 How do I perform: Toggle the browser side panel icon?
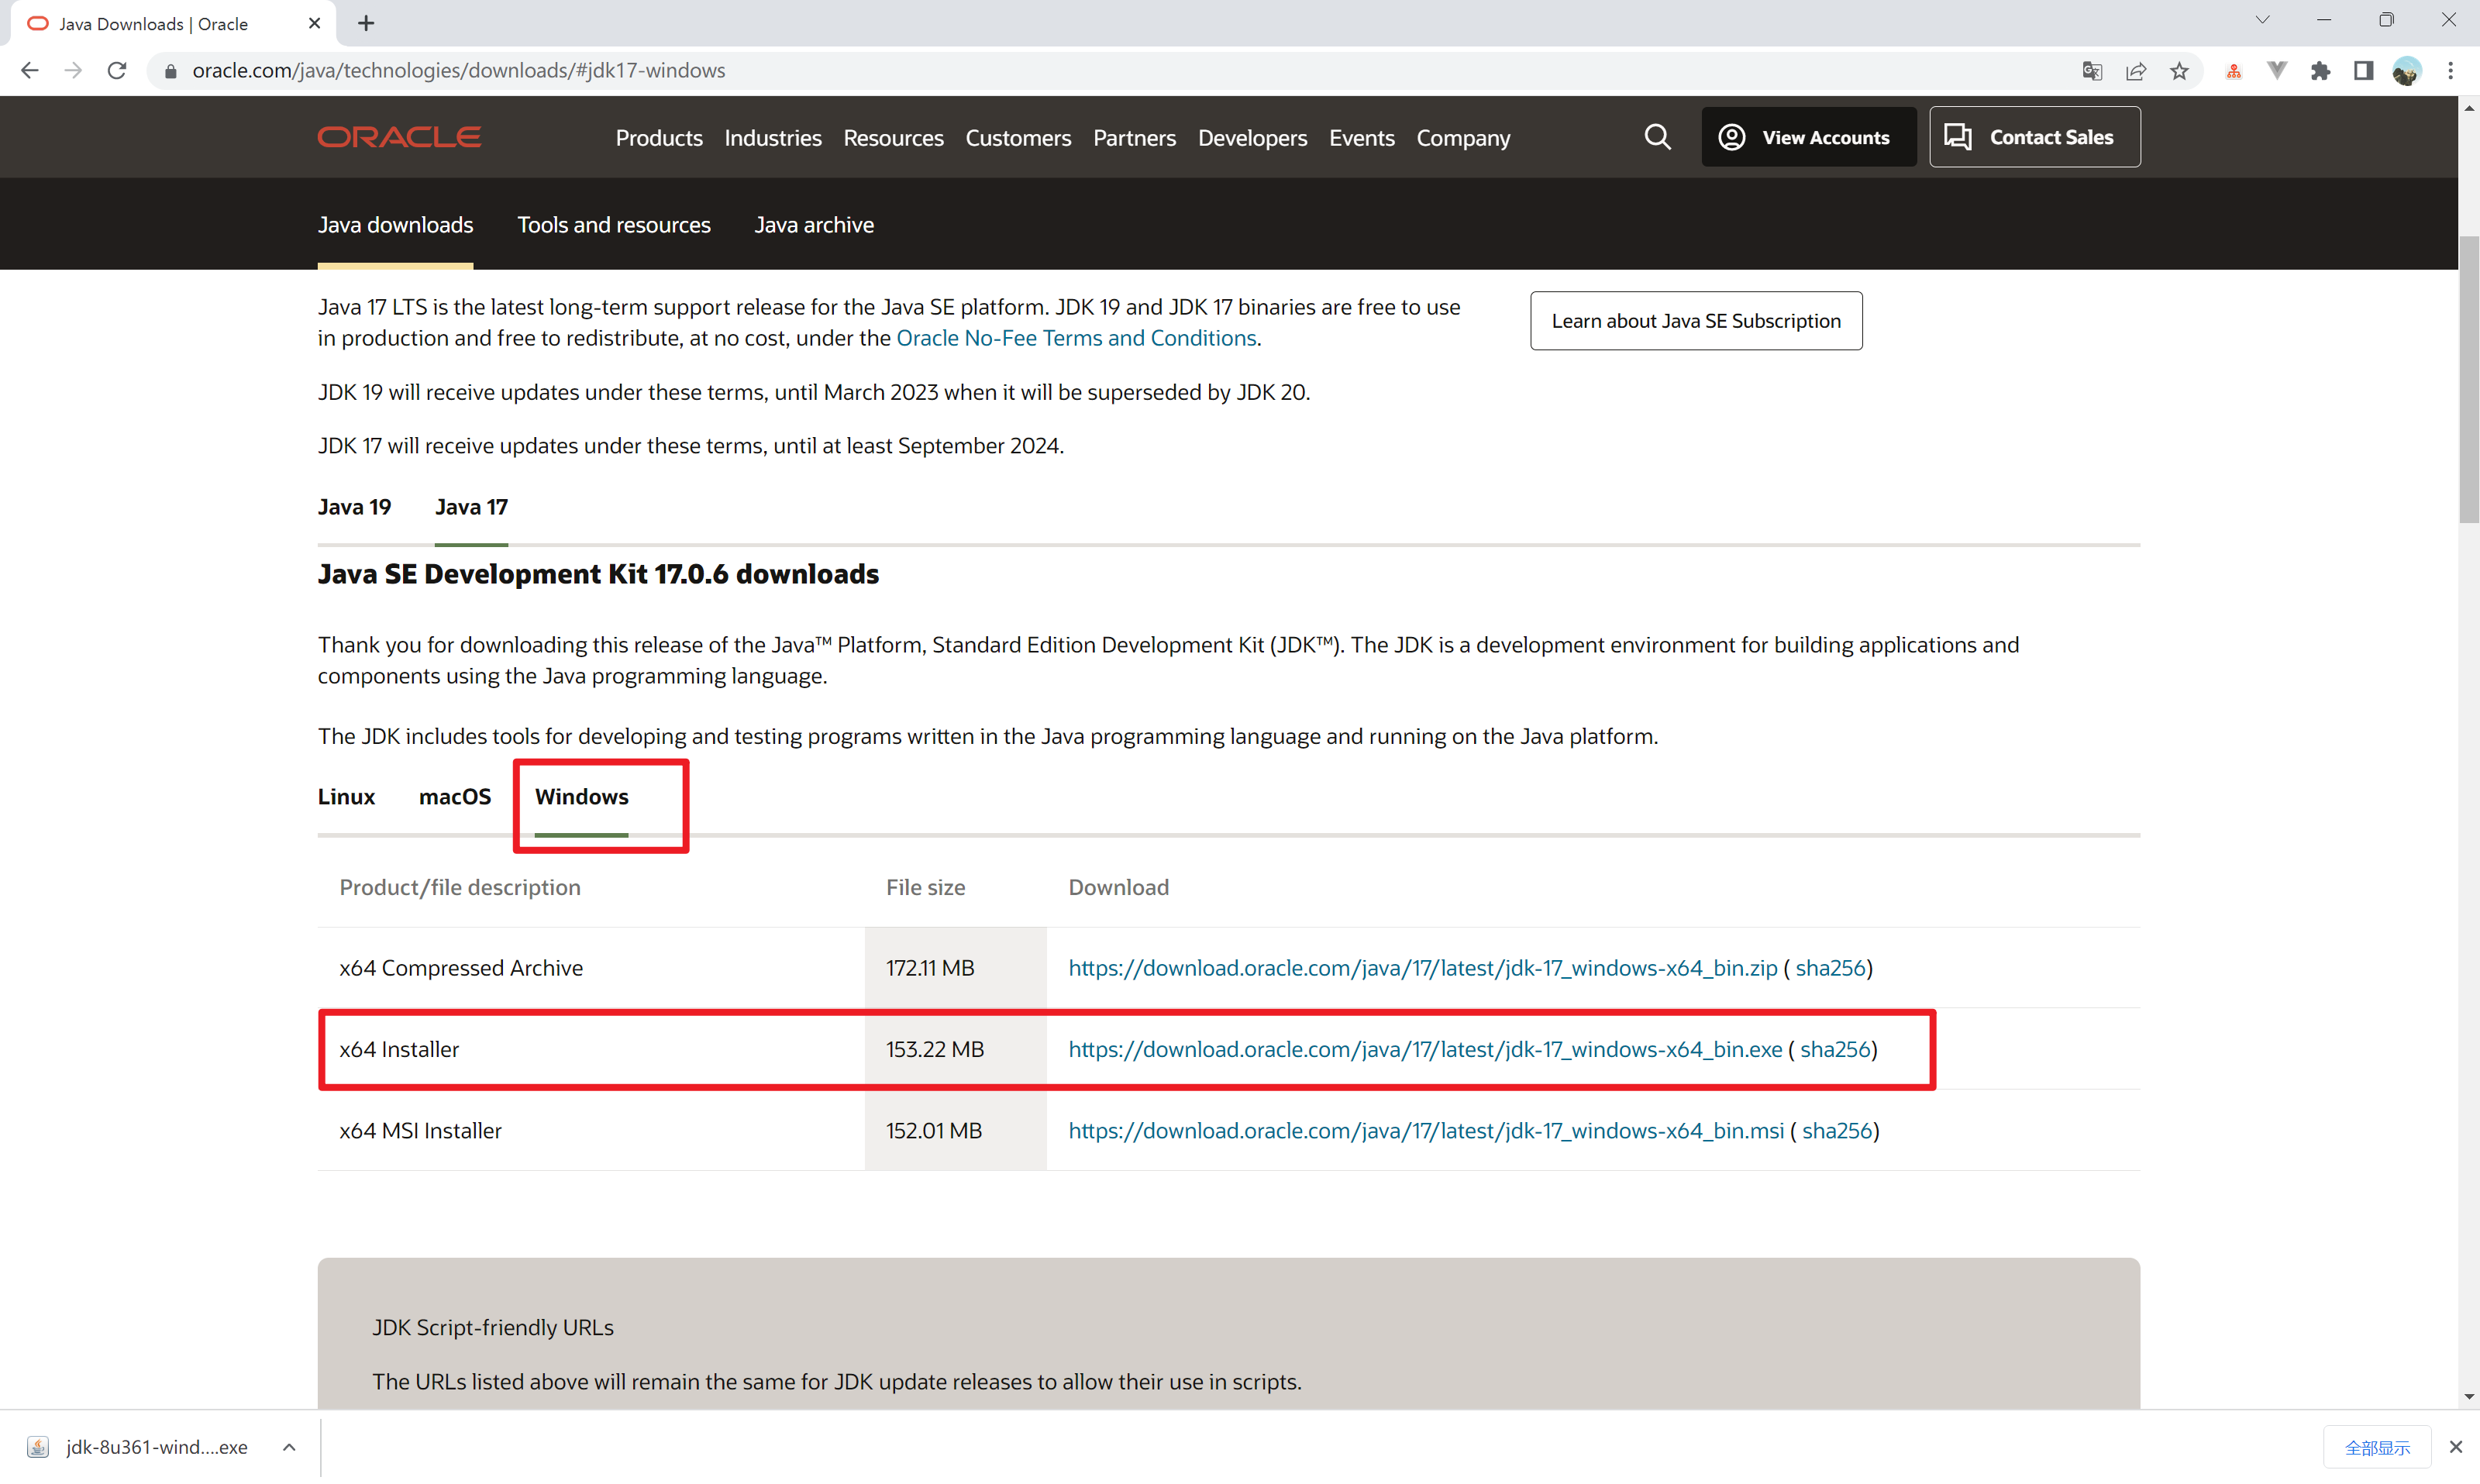2364,71
